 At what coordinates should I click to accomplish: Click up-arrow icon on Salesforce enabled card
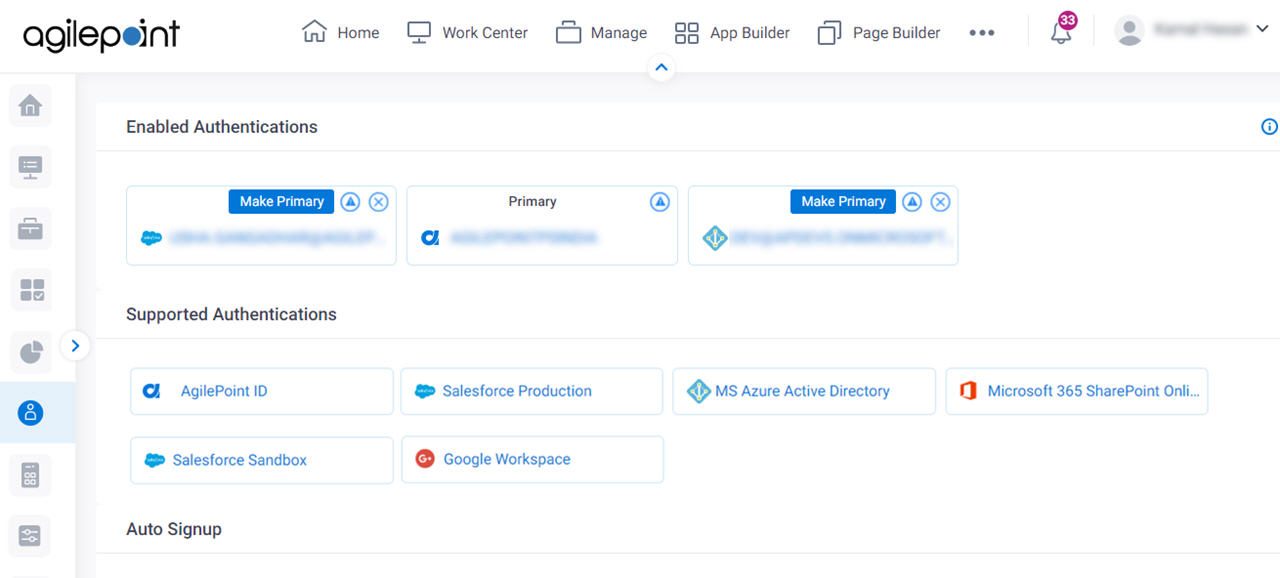(x=350, y=202)
